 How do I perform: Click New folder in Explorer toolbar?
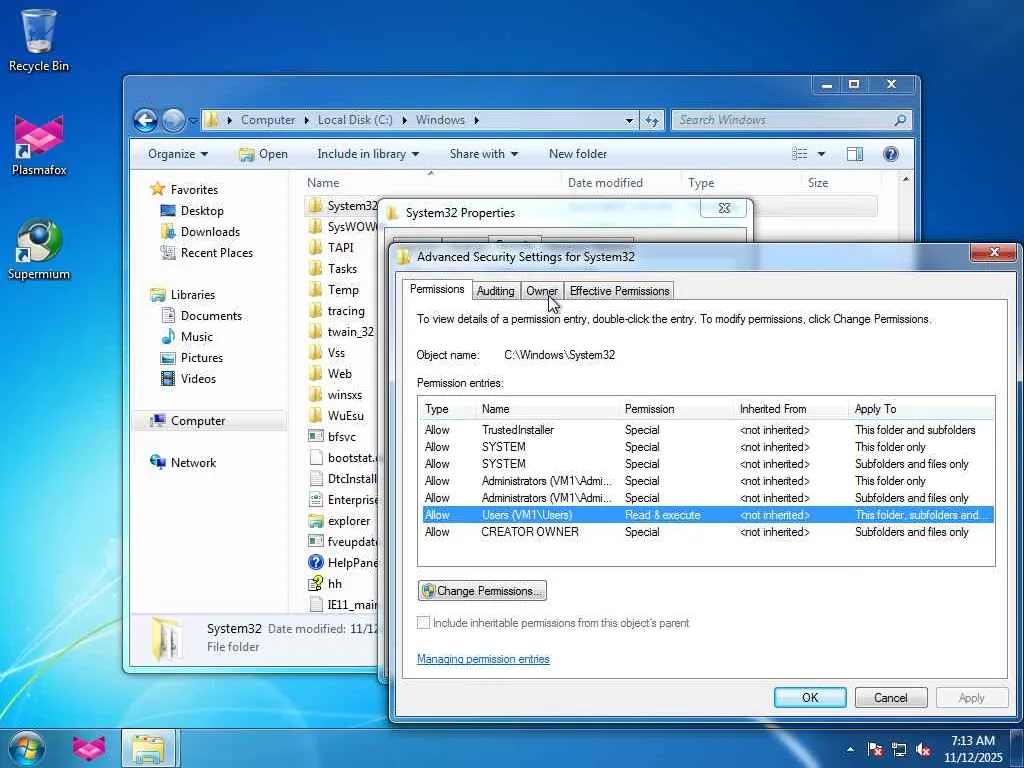coord(578,154)
